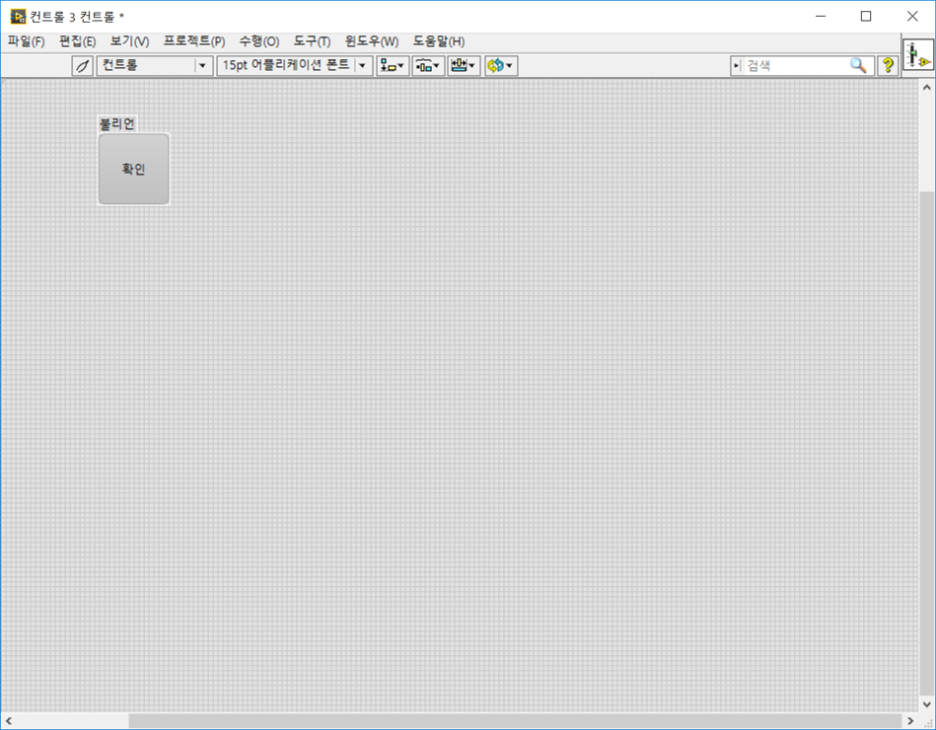Click the search magnifier icon
This screenshot has width=936, height=730.
click(x=858, y=66)
